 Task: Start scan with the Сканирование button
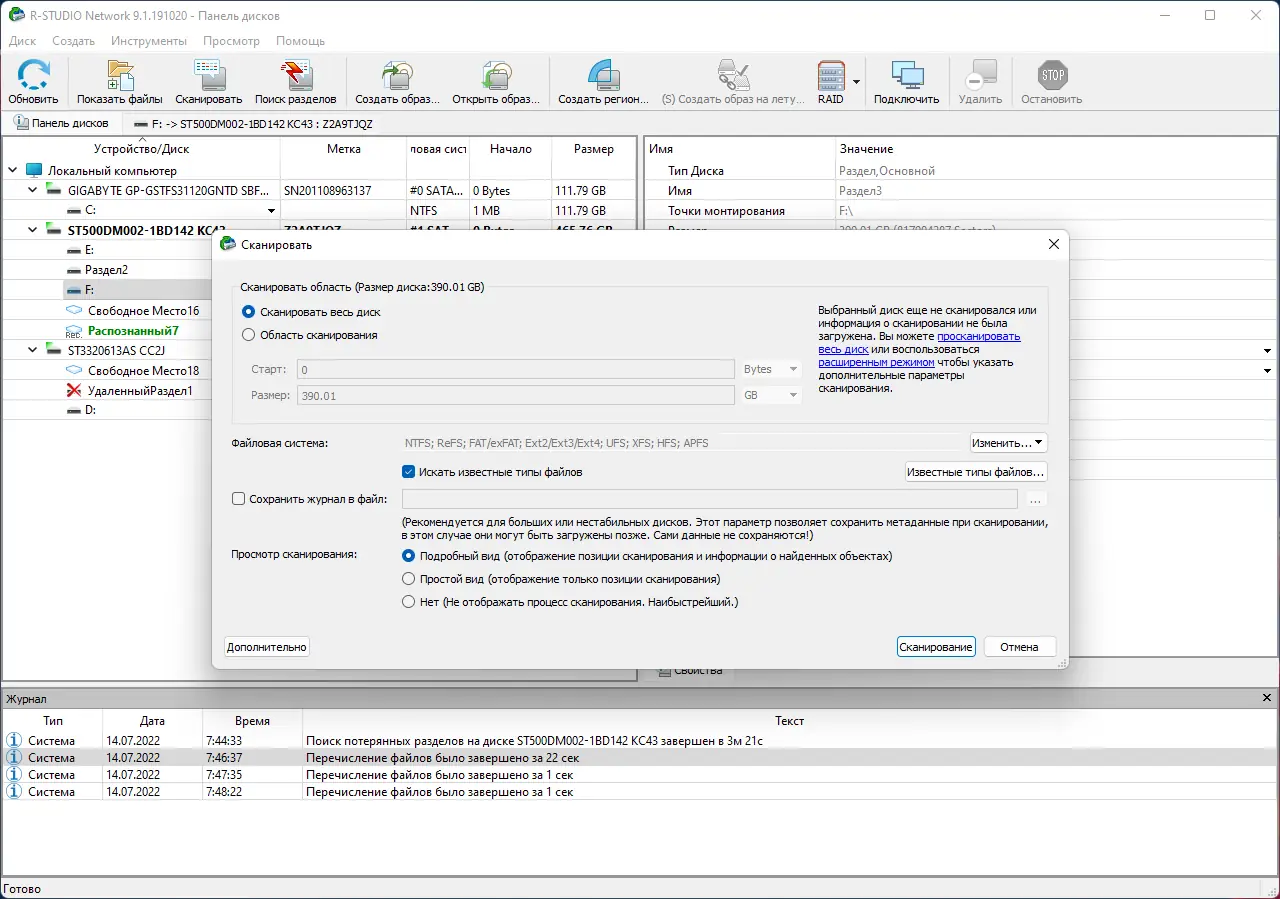[x=936, y=647]
